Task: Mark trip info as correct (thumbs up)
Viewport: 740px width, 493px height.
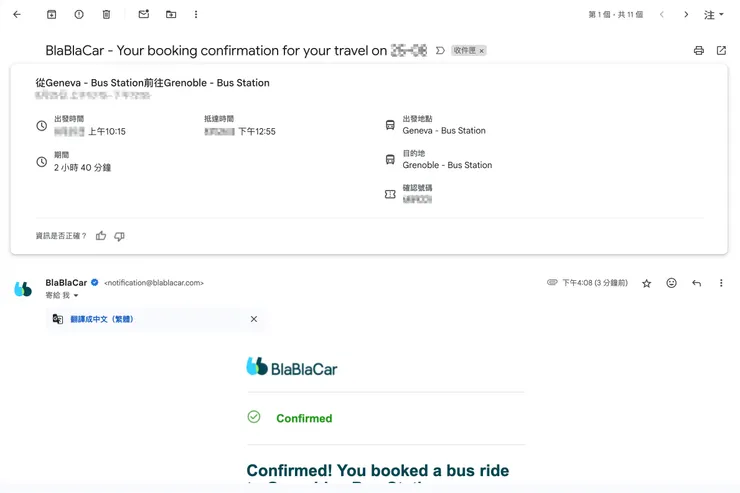Action: [x=101, y=236]
